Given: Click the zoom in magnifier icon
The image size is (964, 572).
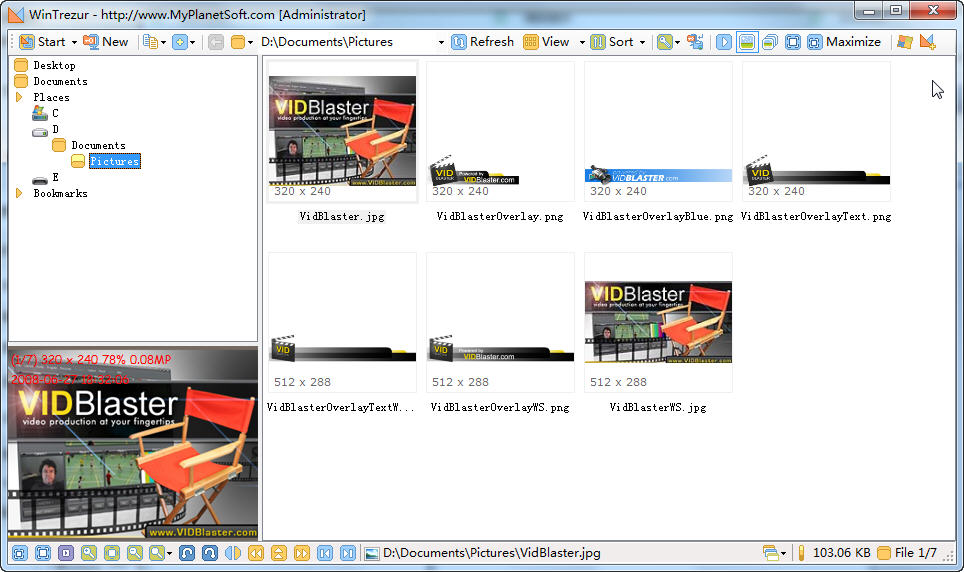Looking at the screenshot, I should 89,553.
